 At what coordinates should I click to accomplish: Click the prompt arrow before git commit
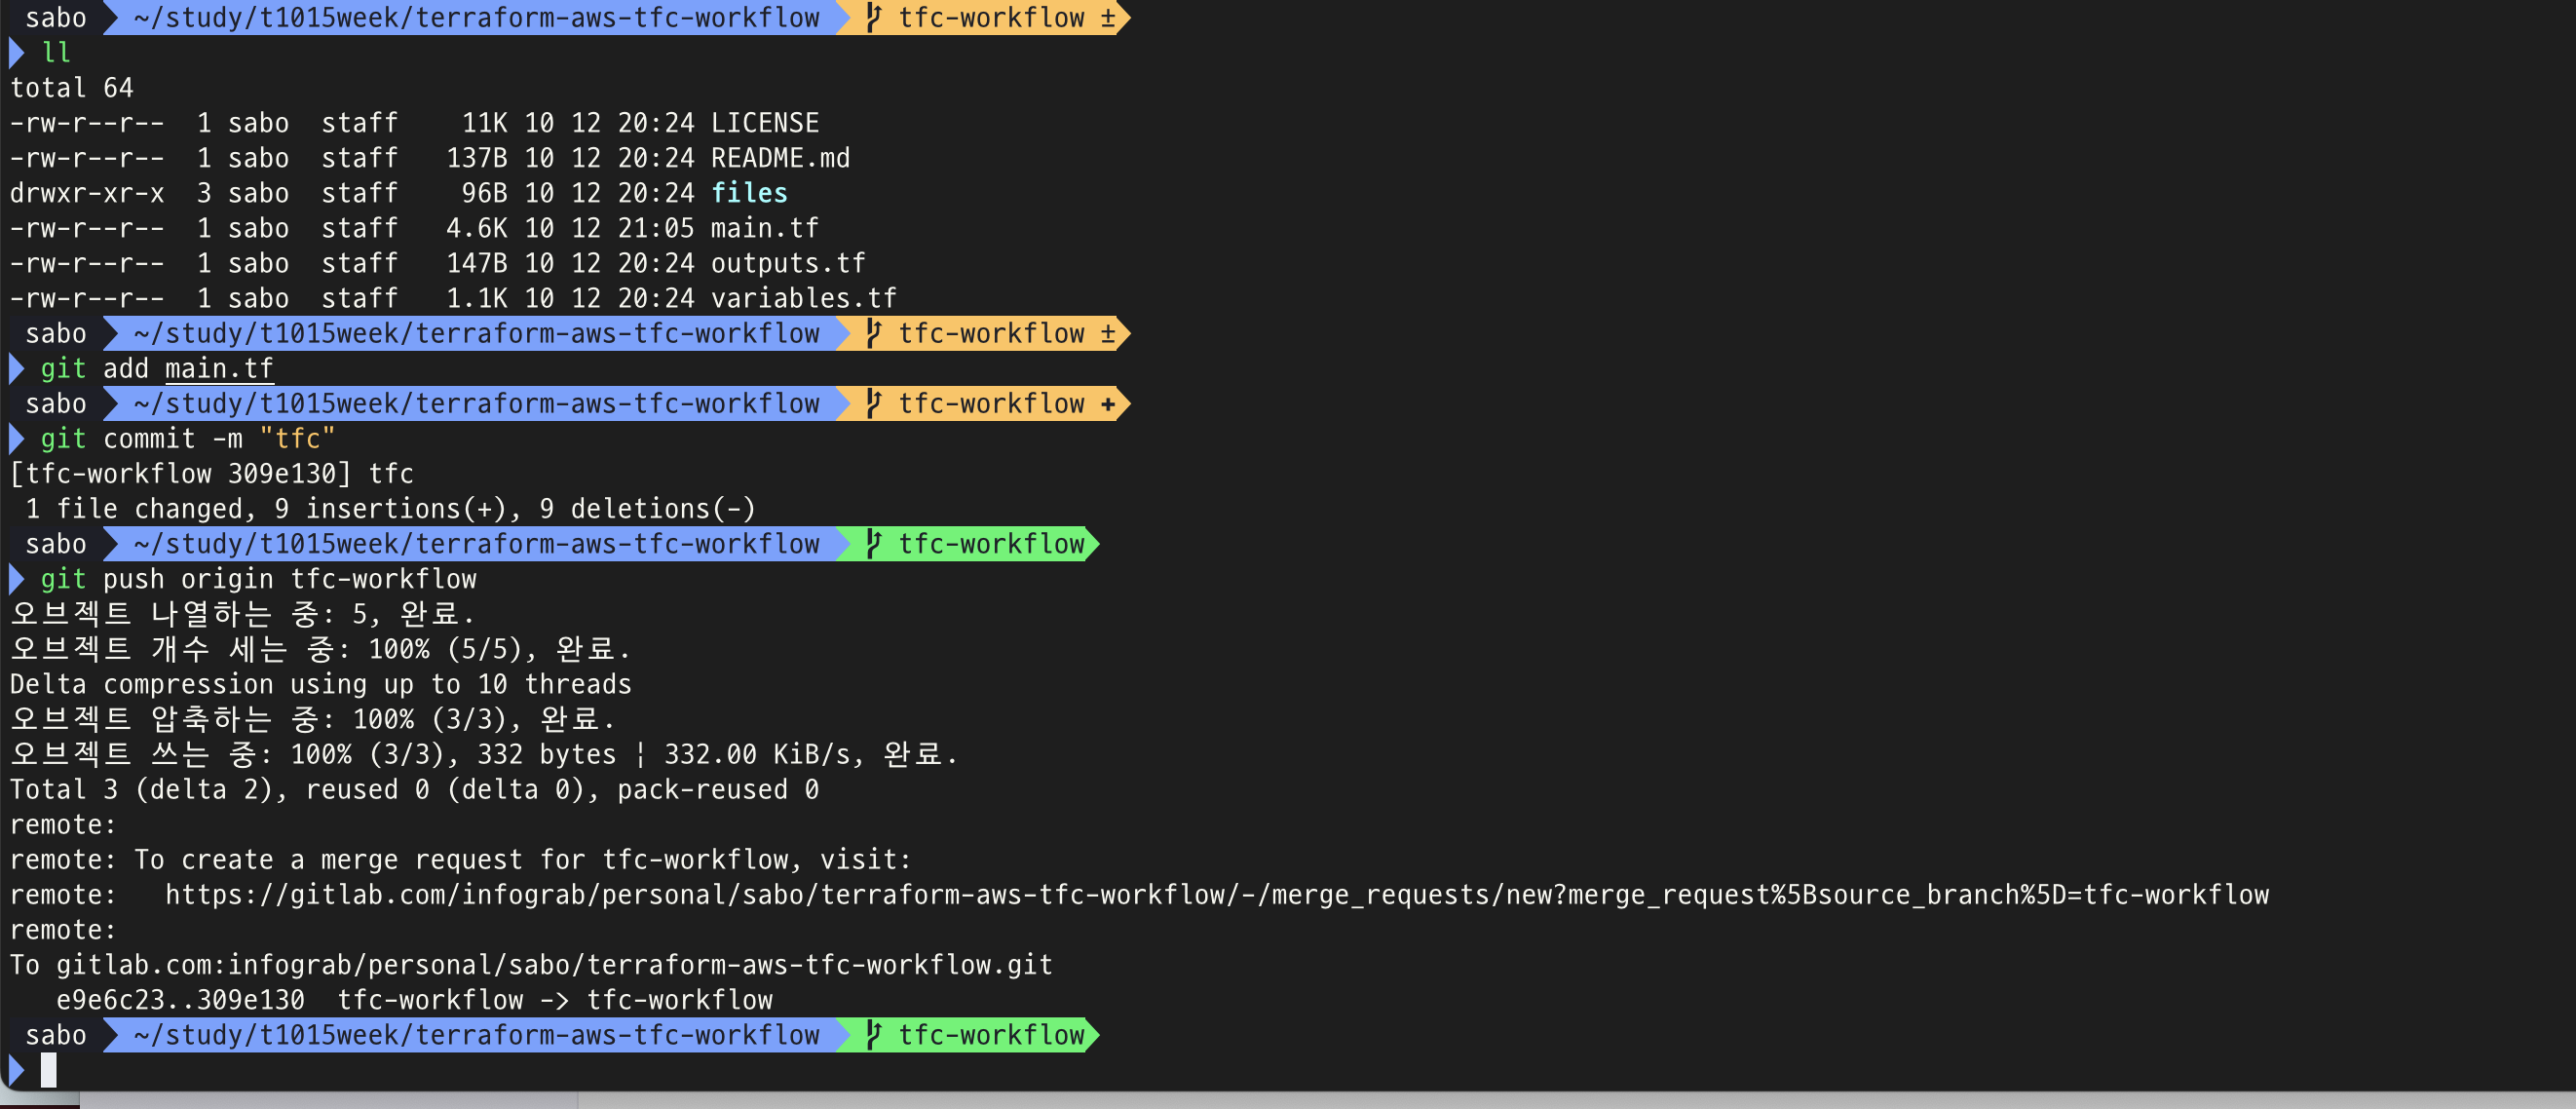[x=16, y=439]
